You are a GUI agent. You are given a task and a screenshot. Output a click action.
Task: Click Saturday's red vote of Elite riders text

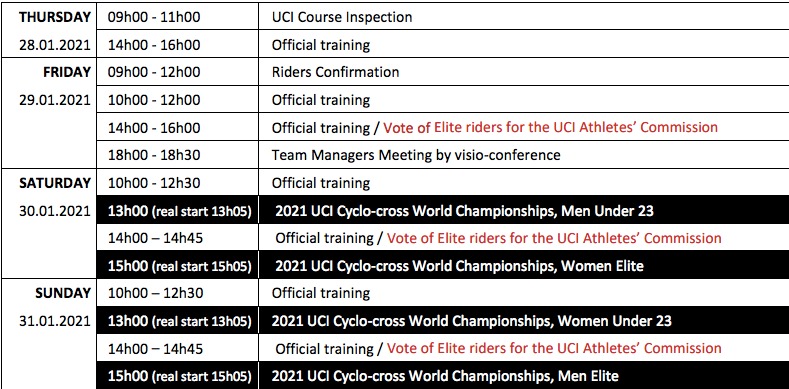point(554,238)
